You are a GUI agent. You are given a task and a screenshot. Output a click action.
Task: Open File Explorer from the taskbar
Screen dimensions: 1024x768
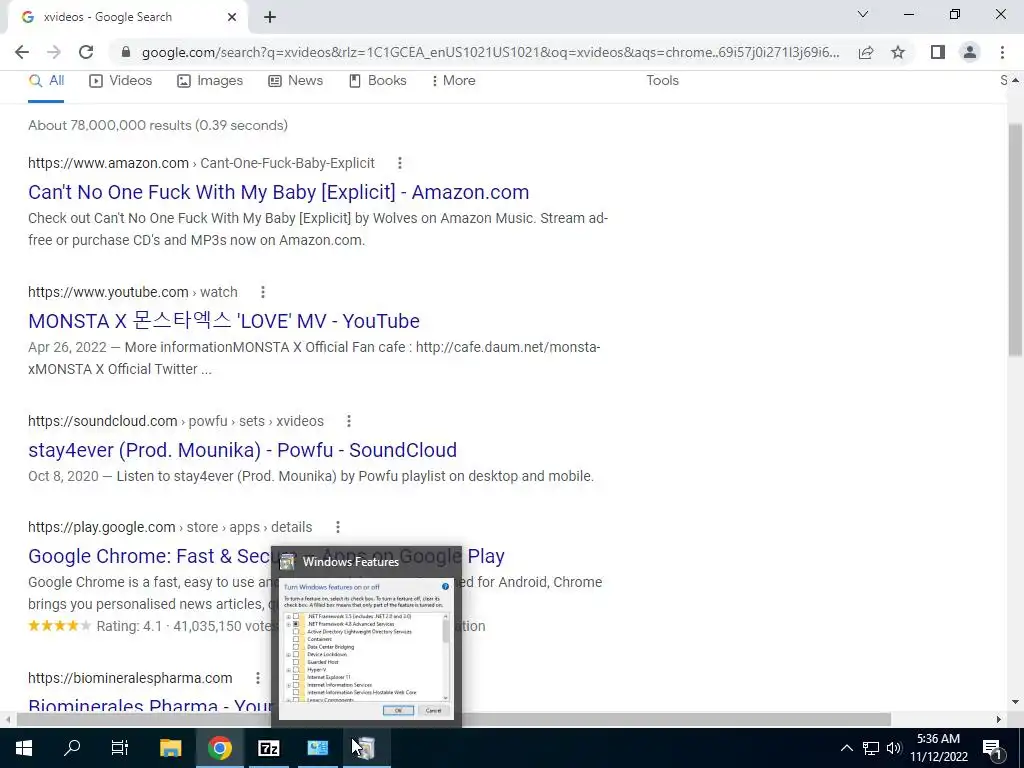[x=170, y=748]
